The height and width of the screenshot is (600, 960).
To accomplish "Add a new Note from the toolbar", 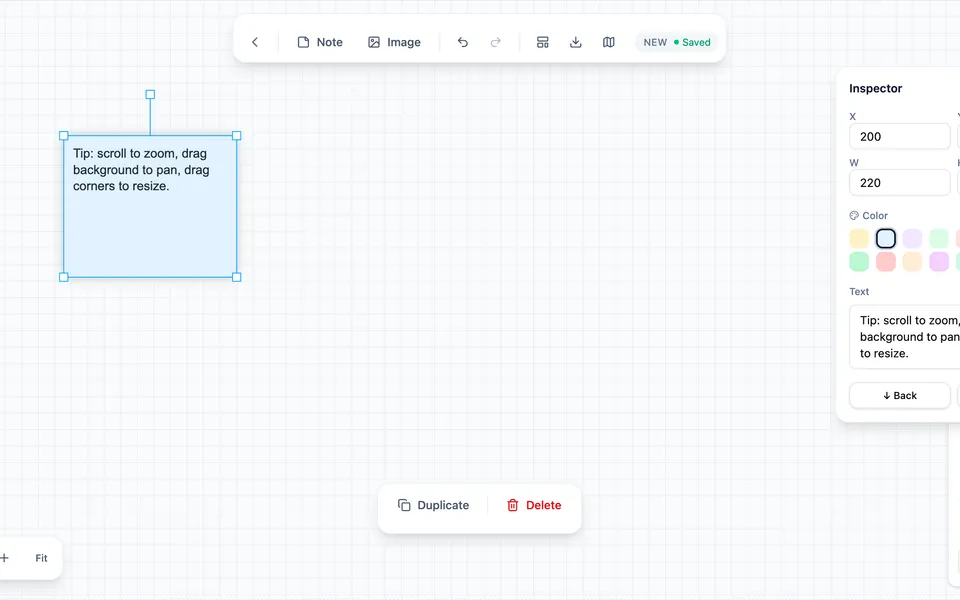I will (320, 42).
